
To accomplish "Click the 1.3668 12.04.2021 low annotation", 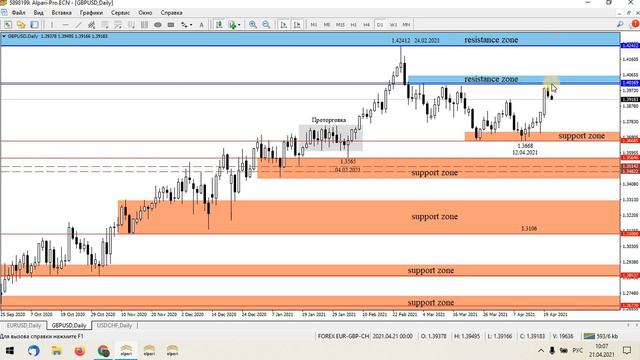I will pyautogui.click(x=525, y=149).
